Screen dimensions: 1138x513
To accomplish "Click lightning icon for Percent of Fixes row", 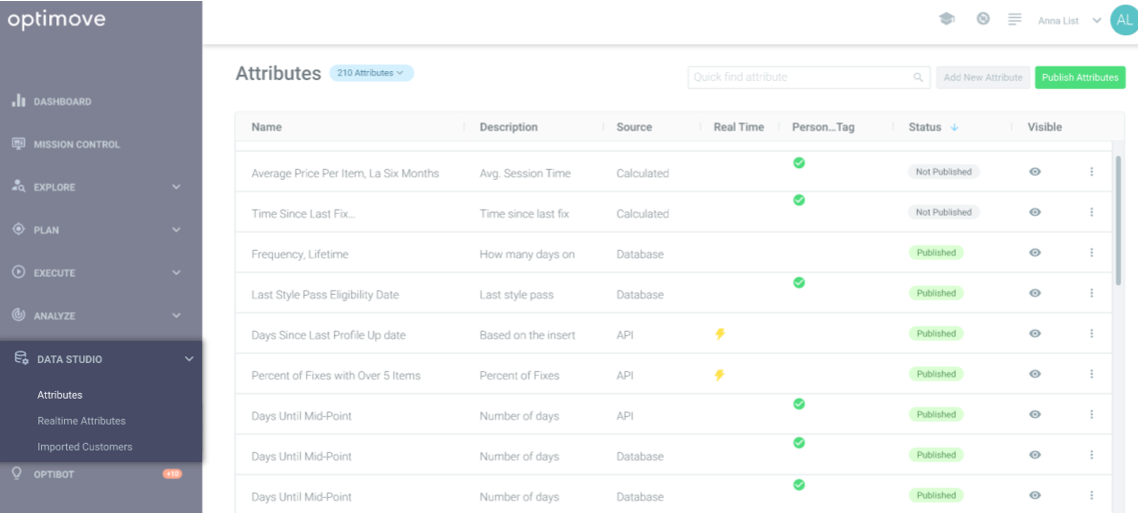I will [x=720, y=375].
